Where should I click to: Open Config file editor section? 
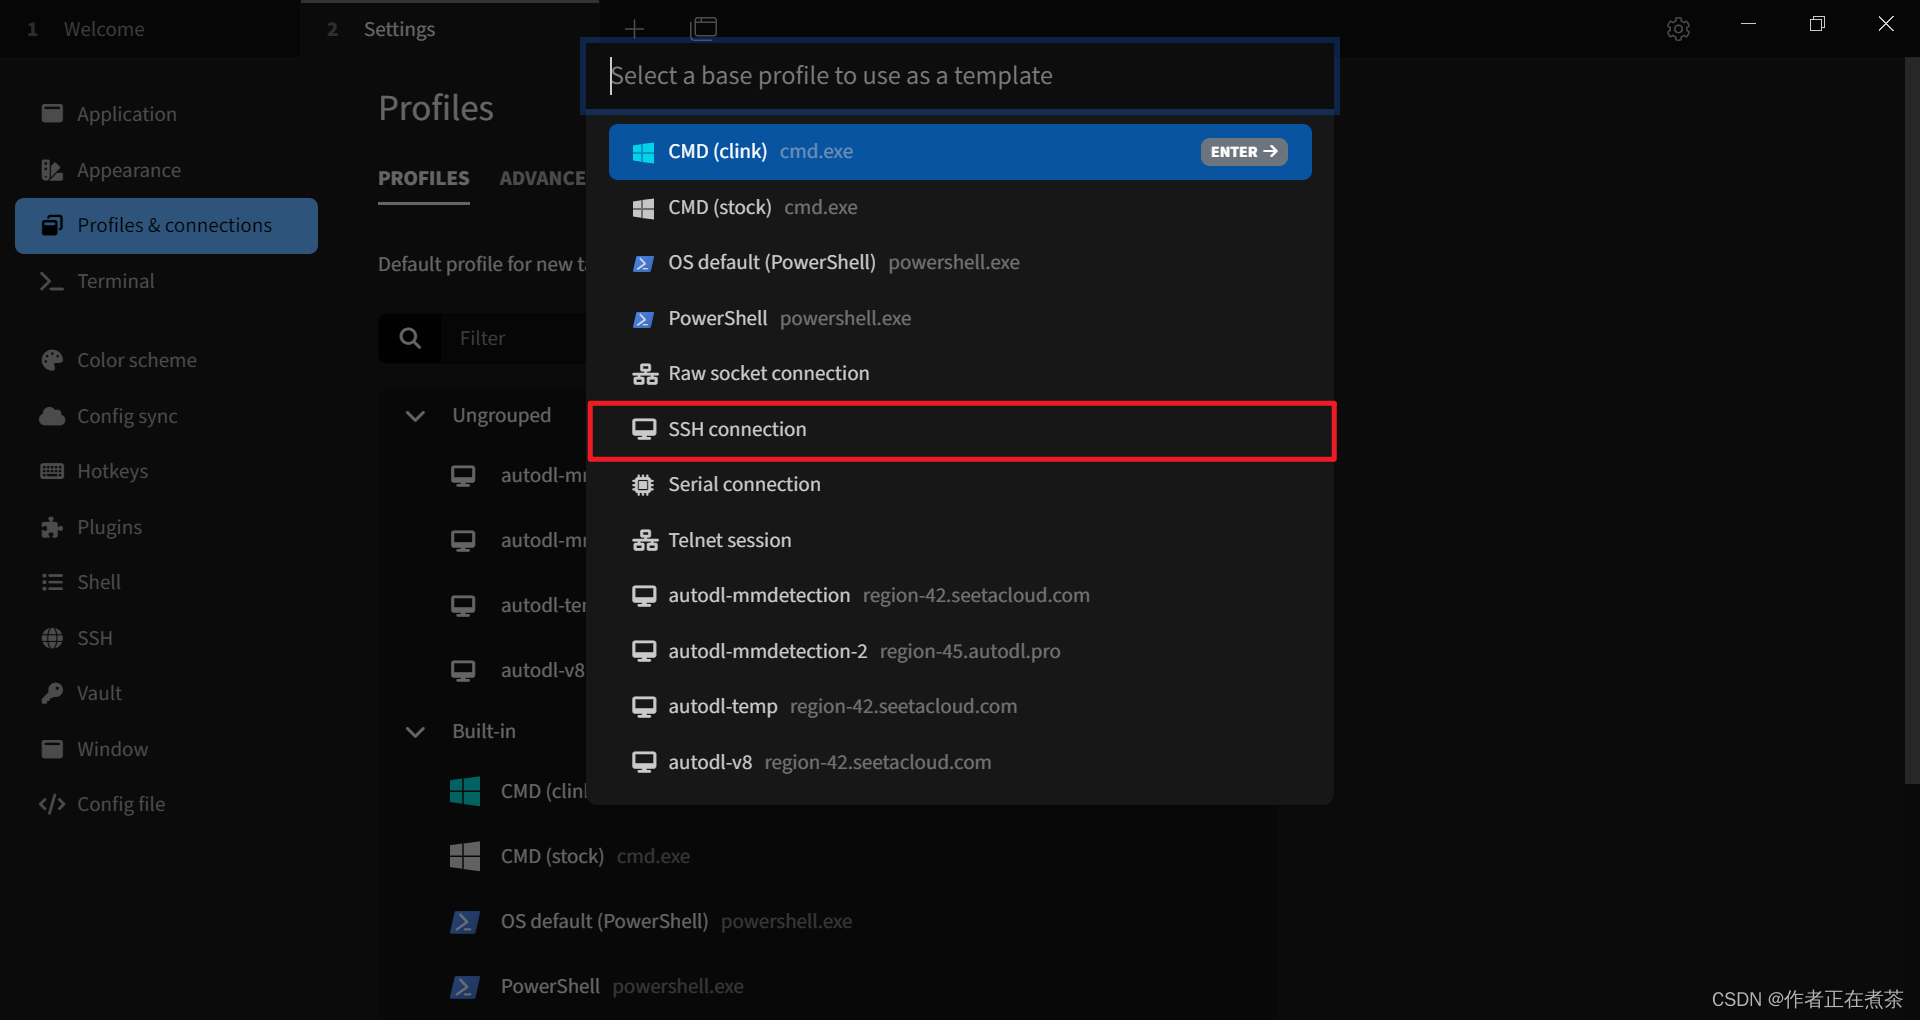[x=166, y=804]
